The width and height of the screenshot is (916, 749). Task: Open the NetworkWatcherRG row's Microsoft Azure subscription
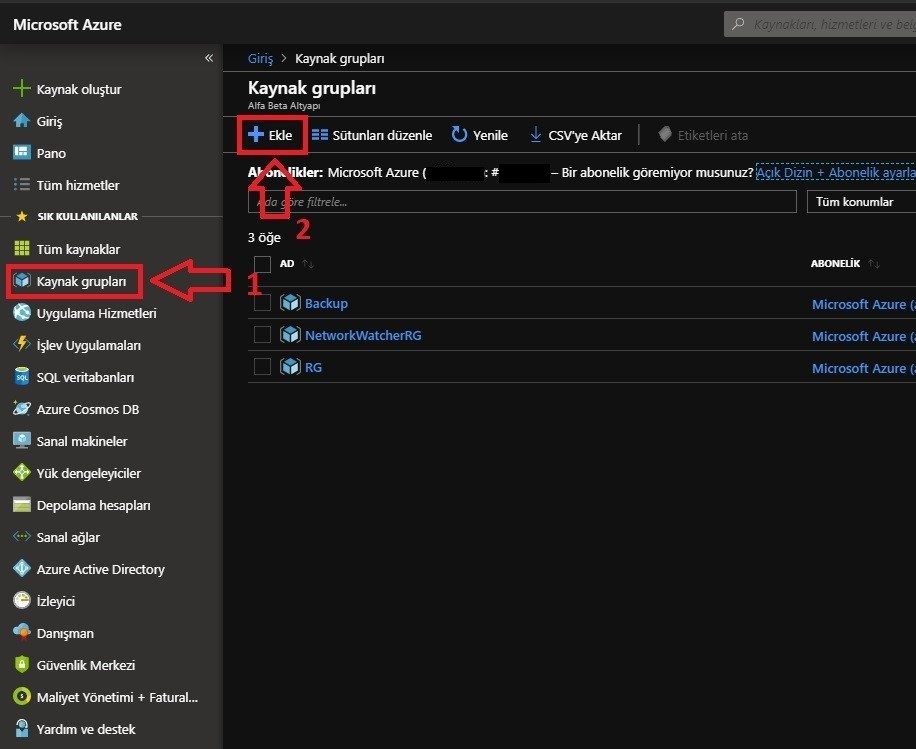coord(863,336)
